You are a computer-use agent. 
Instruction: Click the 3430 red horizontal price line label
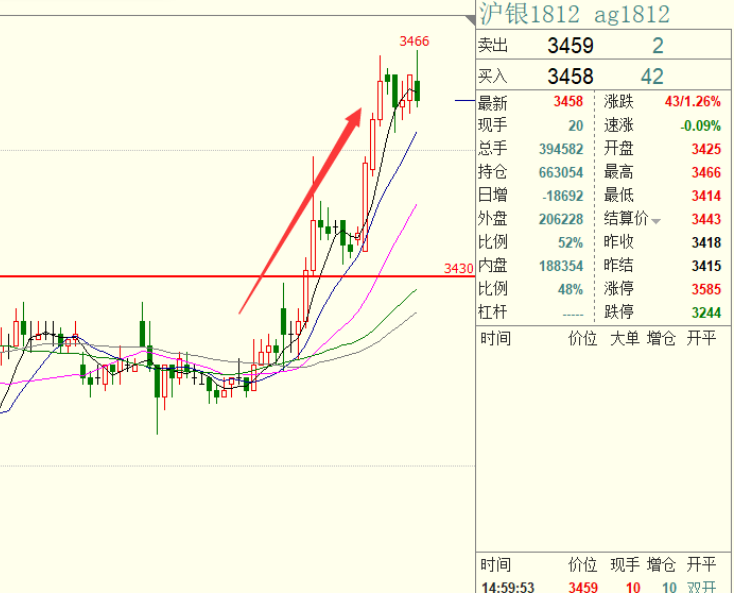coord(458,269)
